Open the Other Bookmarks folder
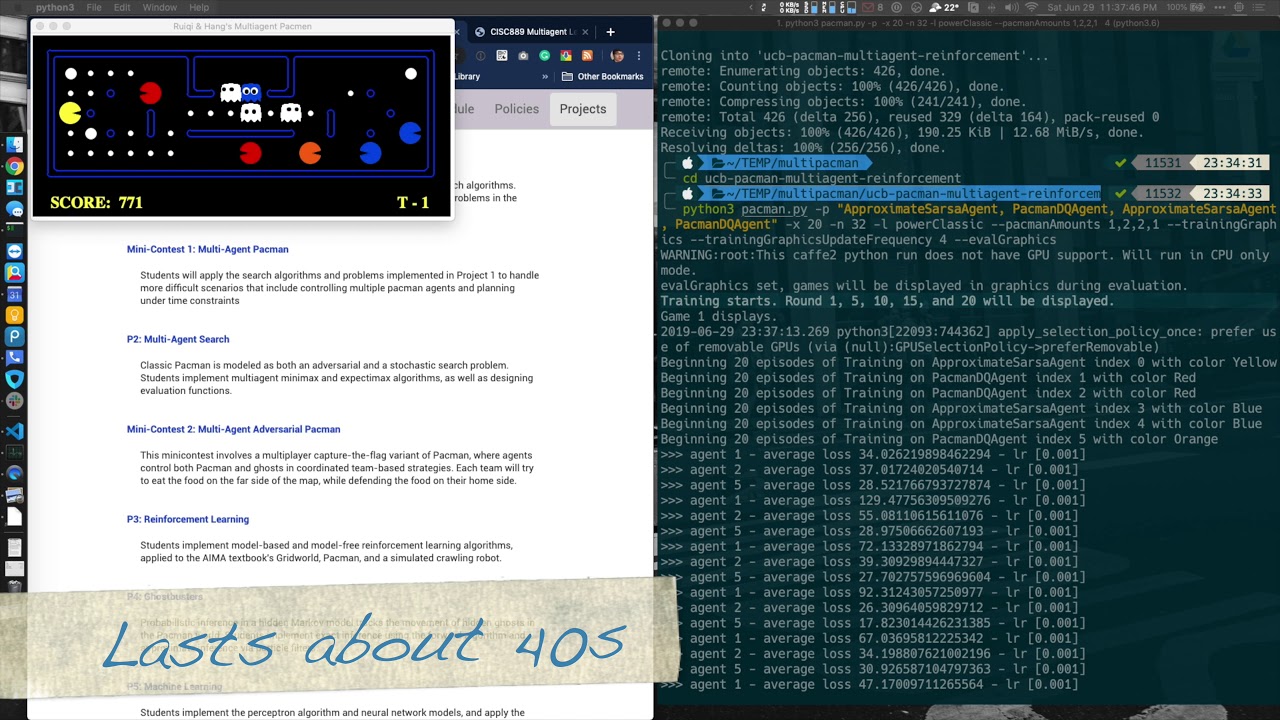The image size is (1280, 720). tap(602, 76)
